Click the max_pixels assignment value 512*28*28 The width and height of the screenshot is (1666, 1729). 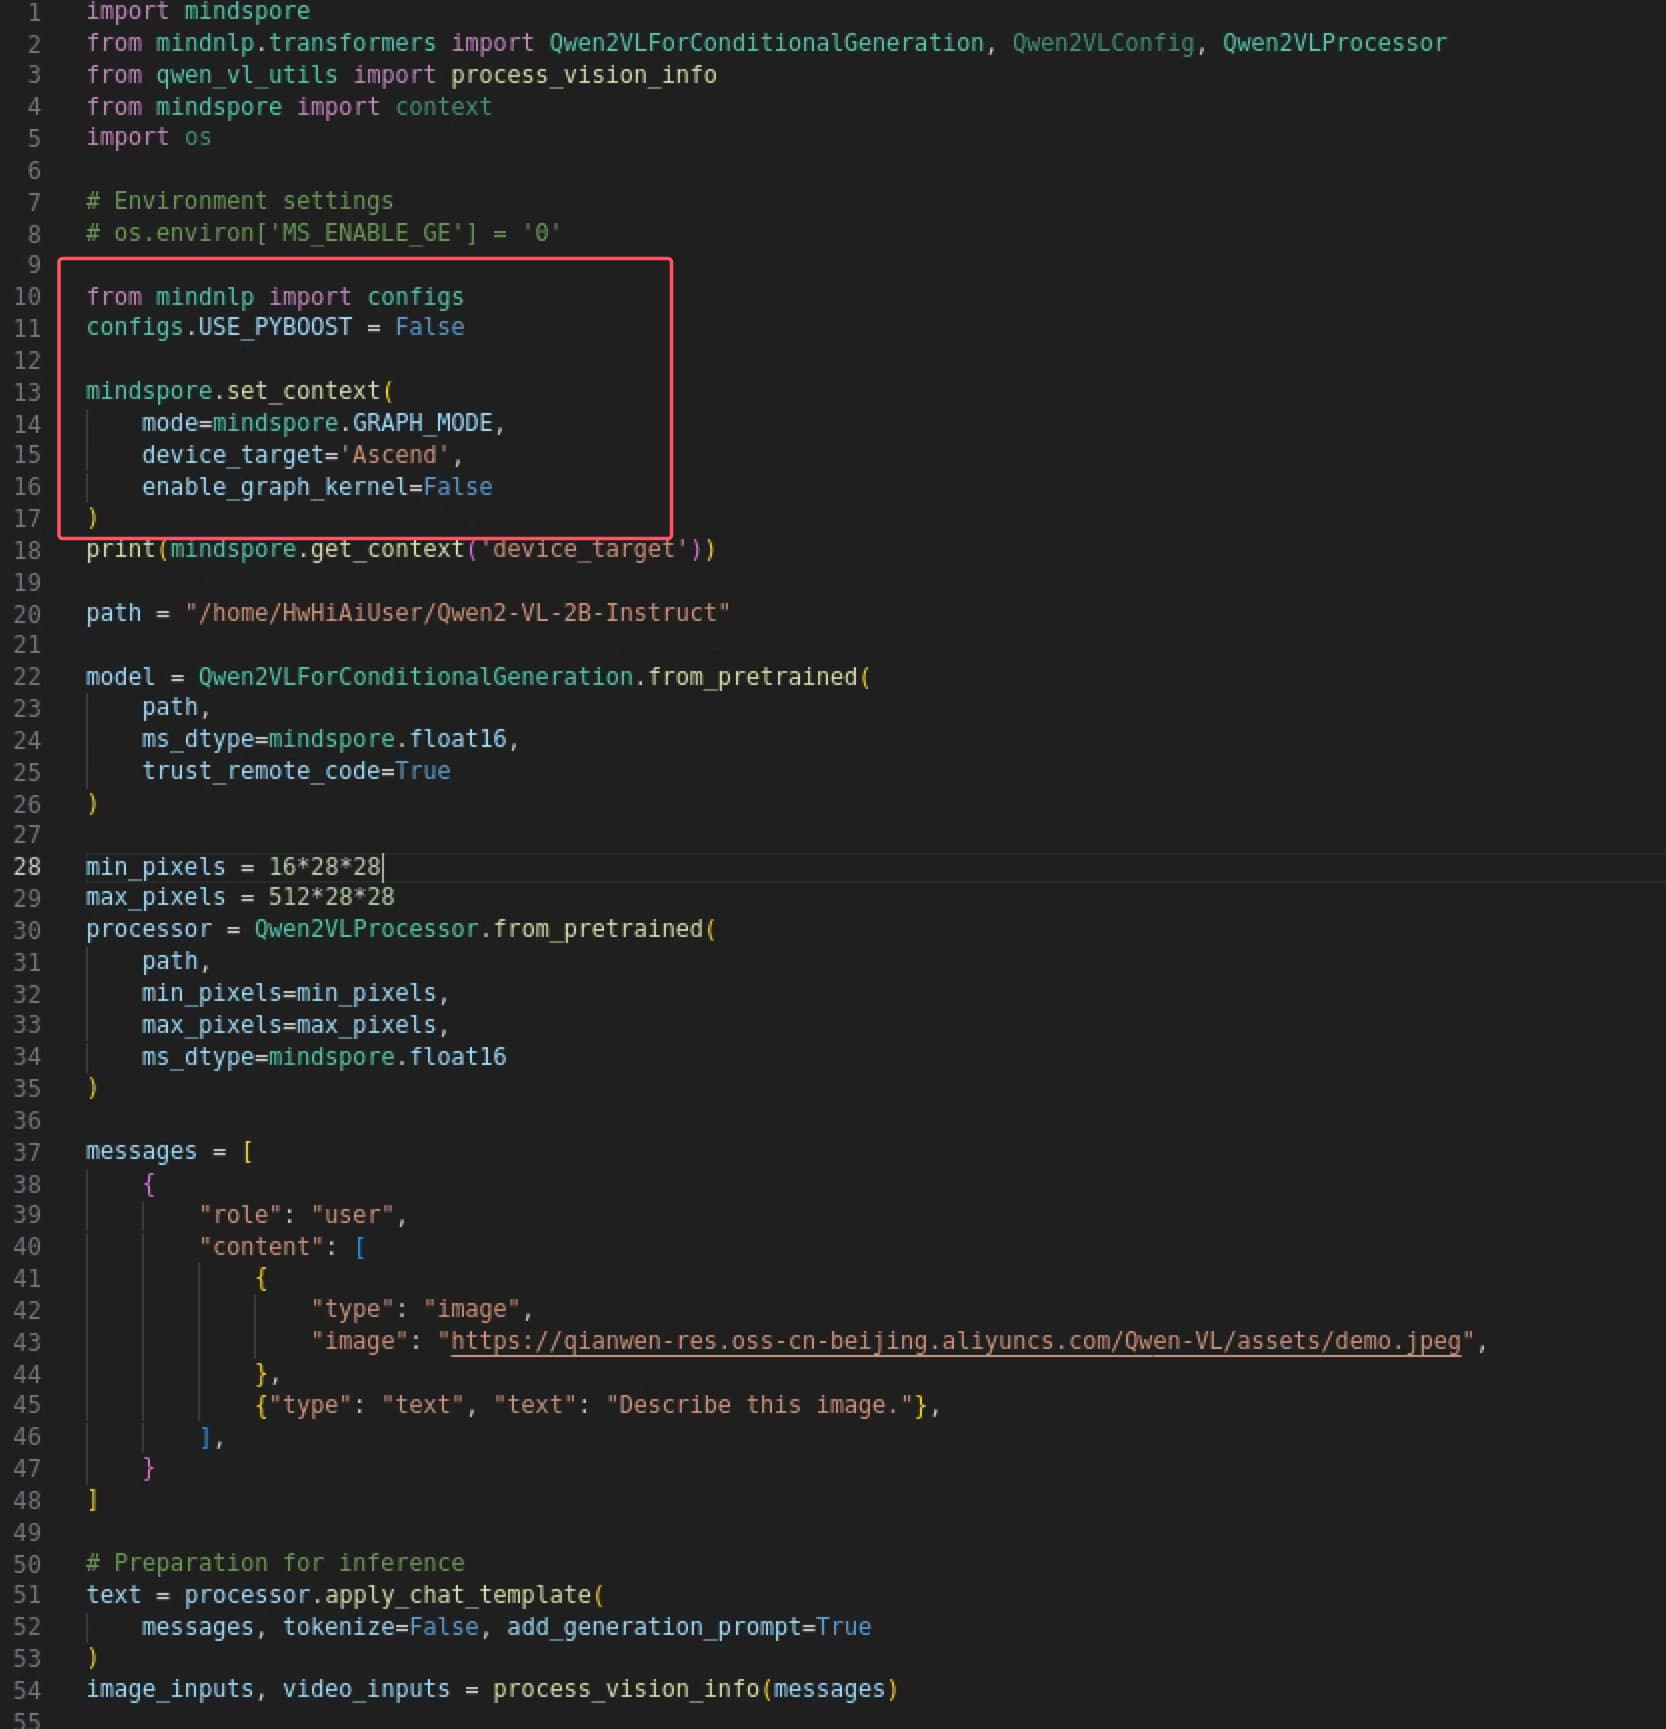point(331,897)
